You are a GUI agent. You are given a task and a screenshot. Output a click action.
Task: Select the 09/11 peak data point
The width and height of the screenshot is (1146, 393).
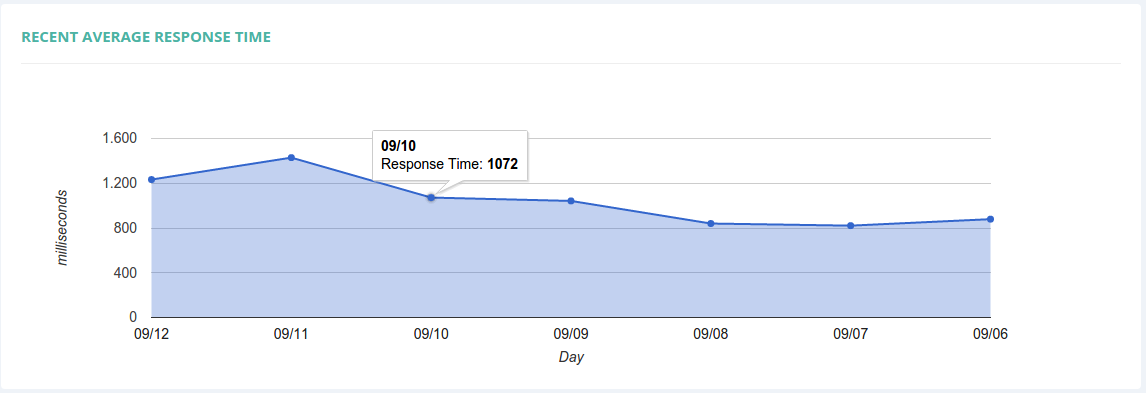pos(291,158)
